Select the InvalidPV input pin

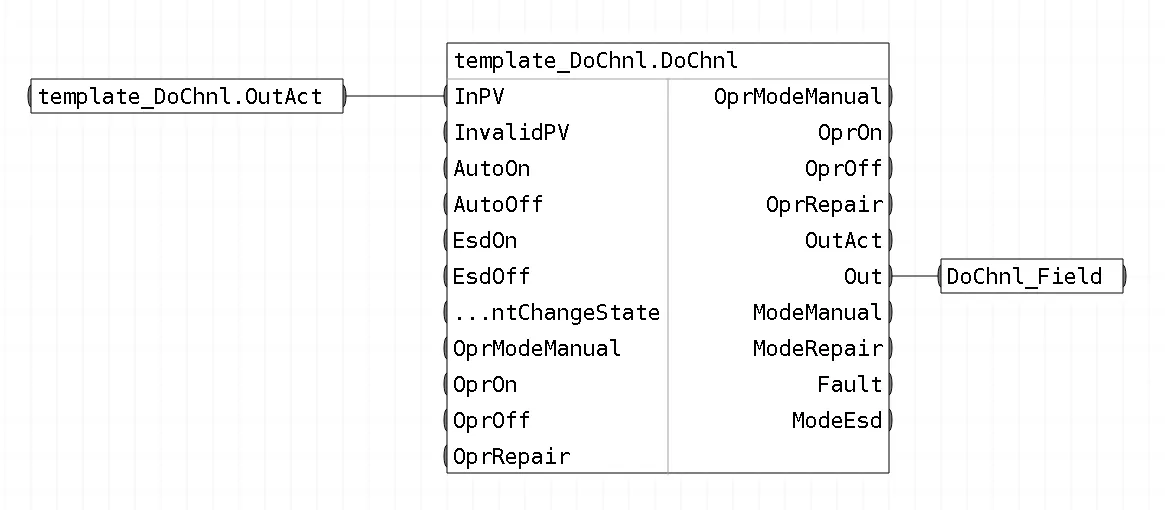click(x=511, y=132)
